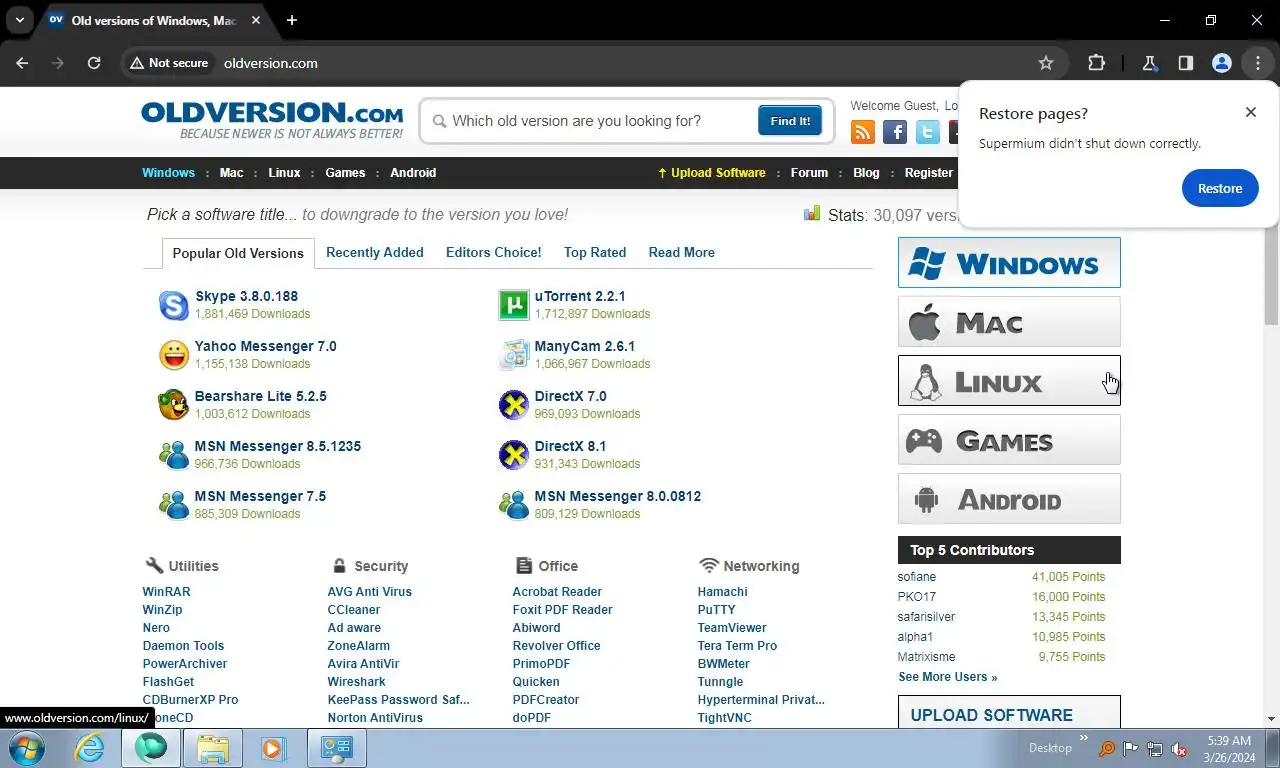Open the browser three-dot menu
Viewport: 1280px width, 768px height.
tap(1258, 63)
